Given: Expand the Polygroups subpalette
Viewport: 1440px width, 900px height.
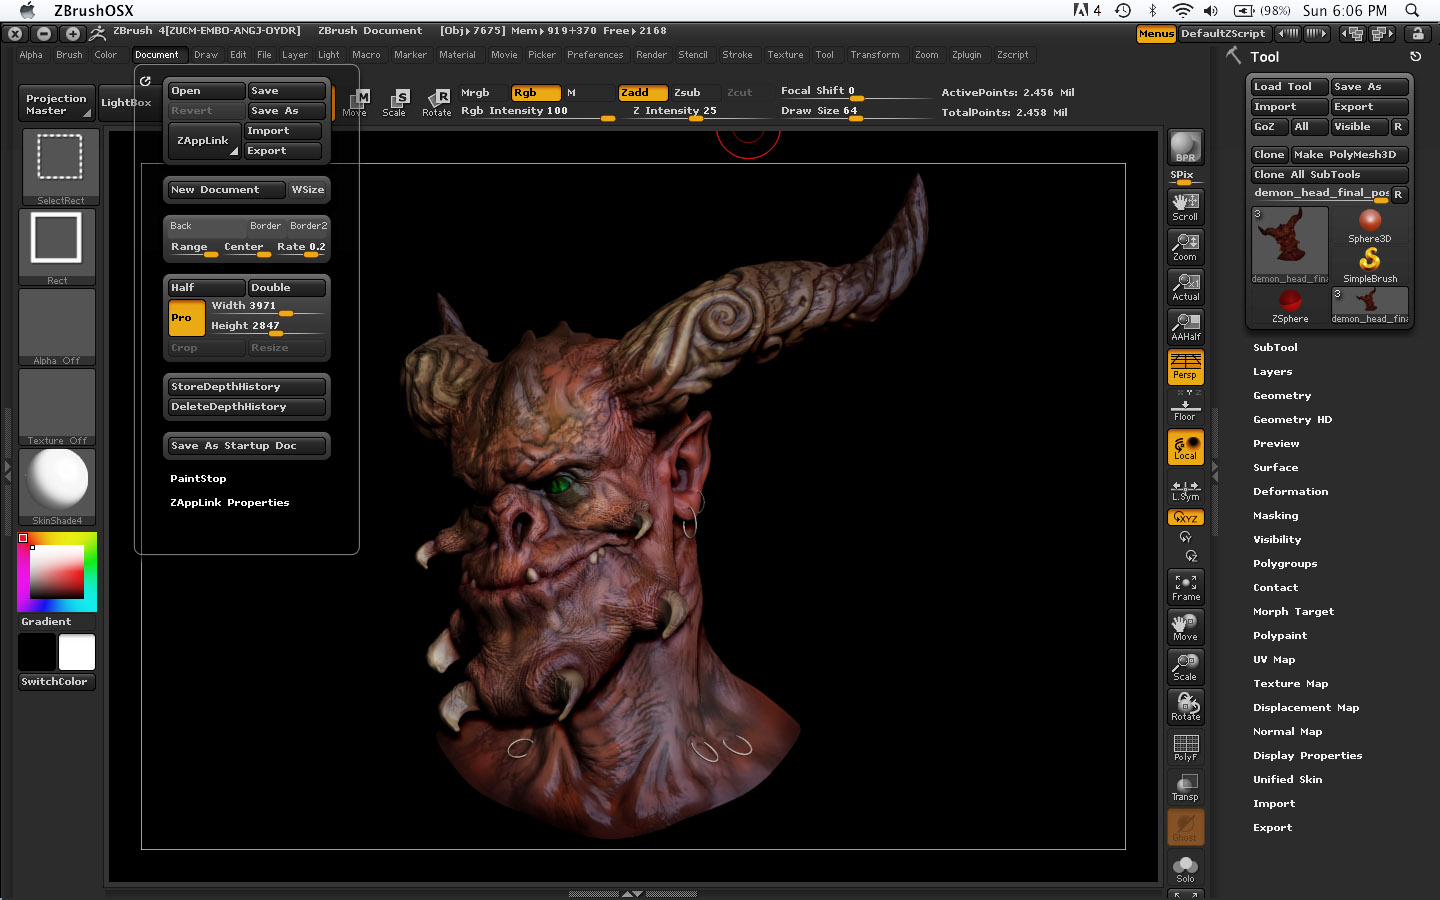Looking at the screenshot, I should point(1285,564).
